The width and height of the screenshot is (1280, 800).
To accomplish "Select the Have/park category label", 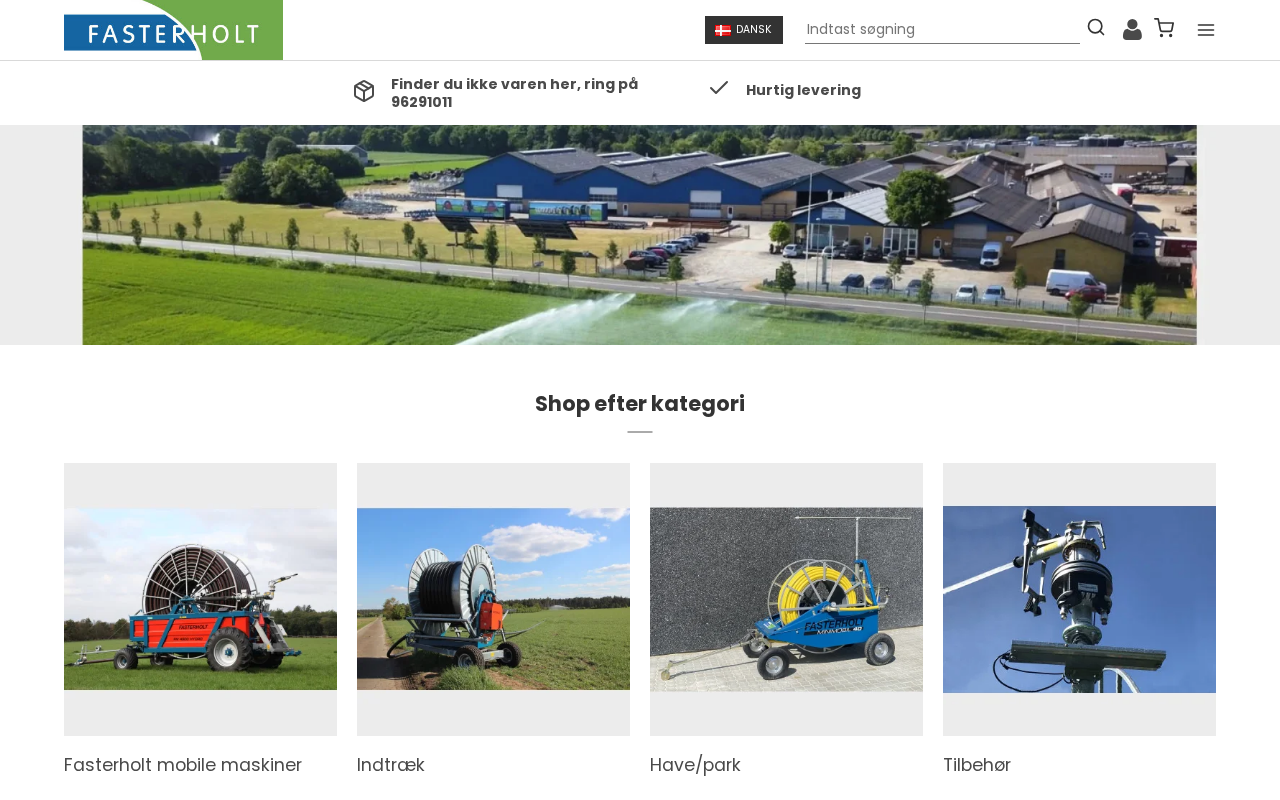I will coord(695,765).
